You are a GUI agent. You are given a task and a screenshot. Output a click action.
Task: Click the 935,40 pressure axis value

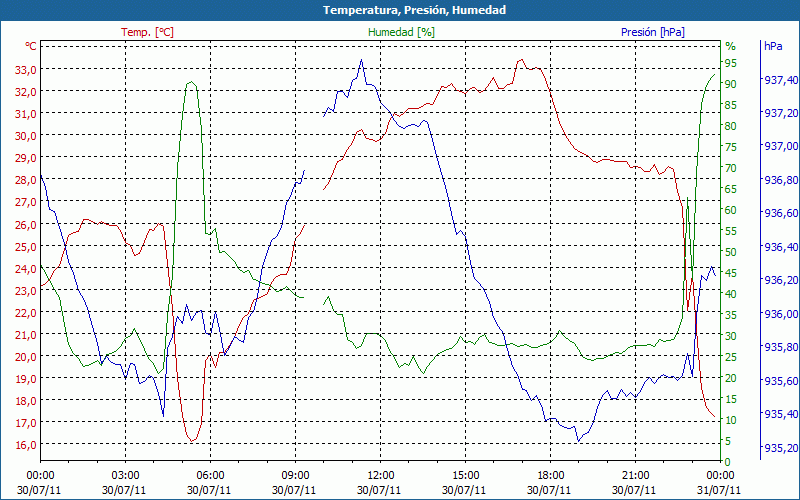781,414
